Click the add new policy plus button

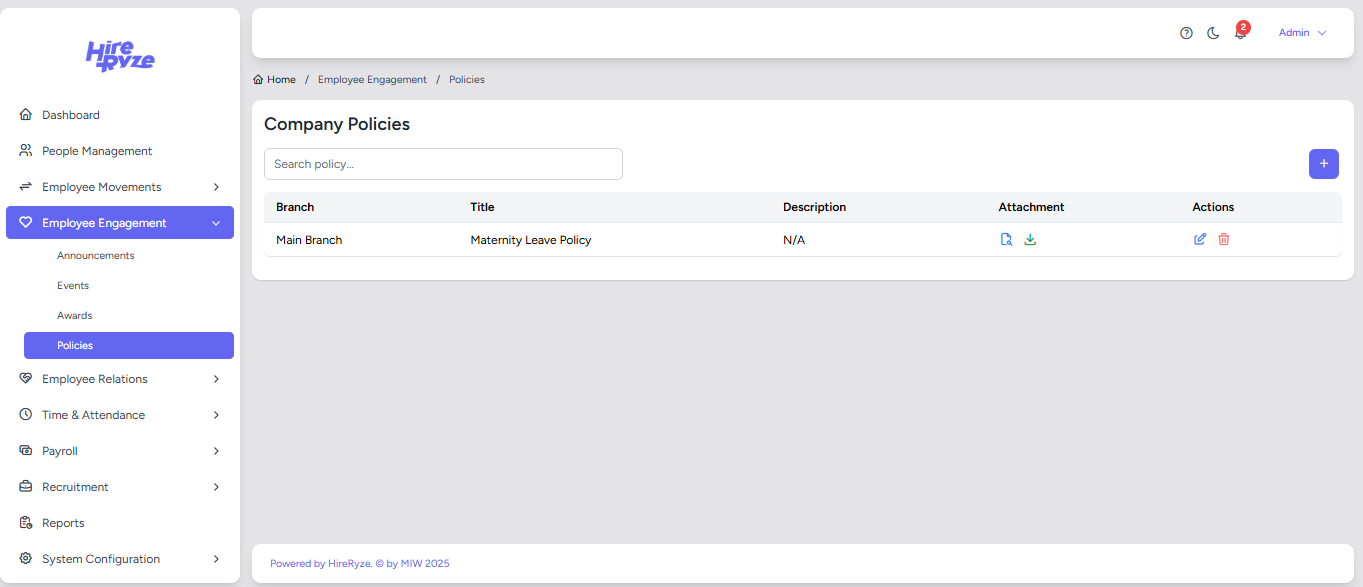click(1323, 164)
